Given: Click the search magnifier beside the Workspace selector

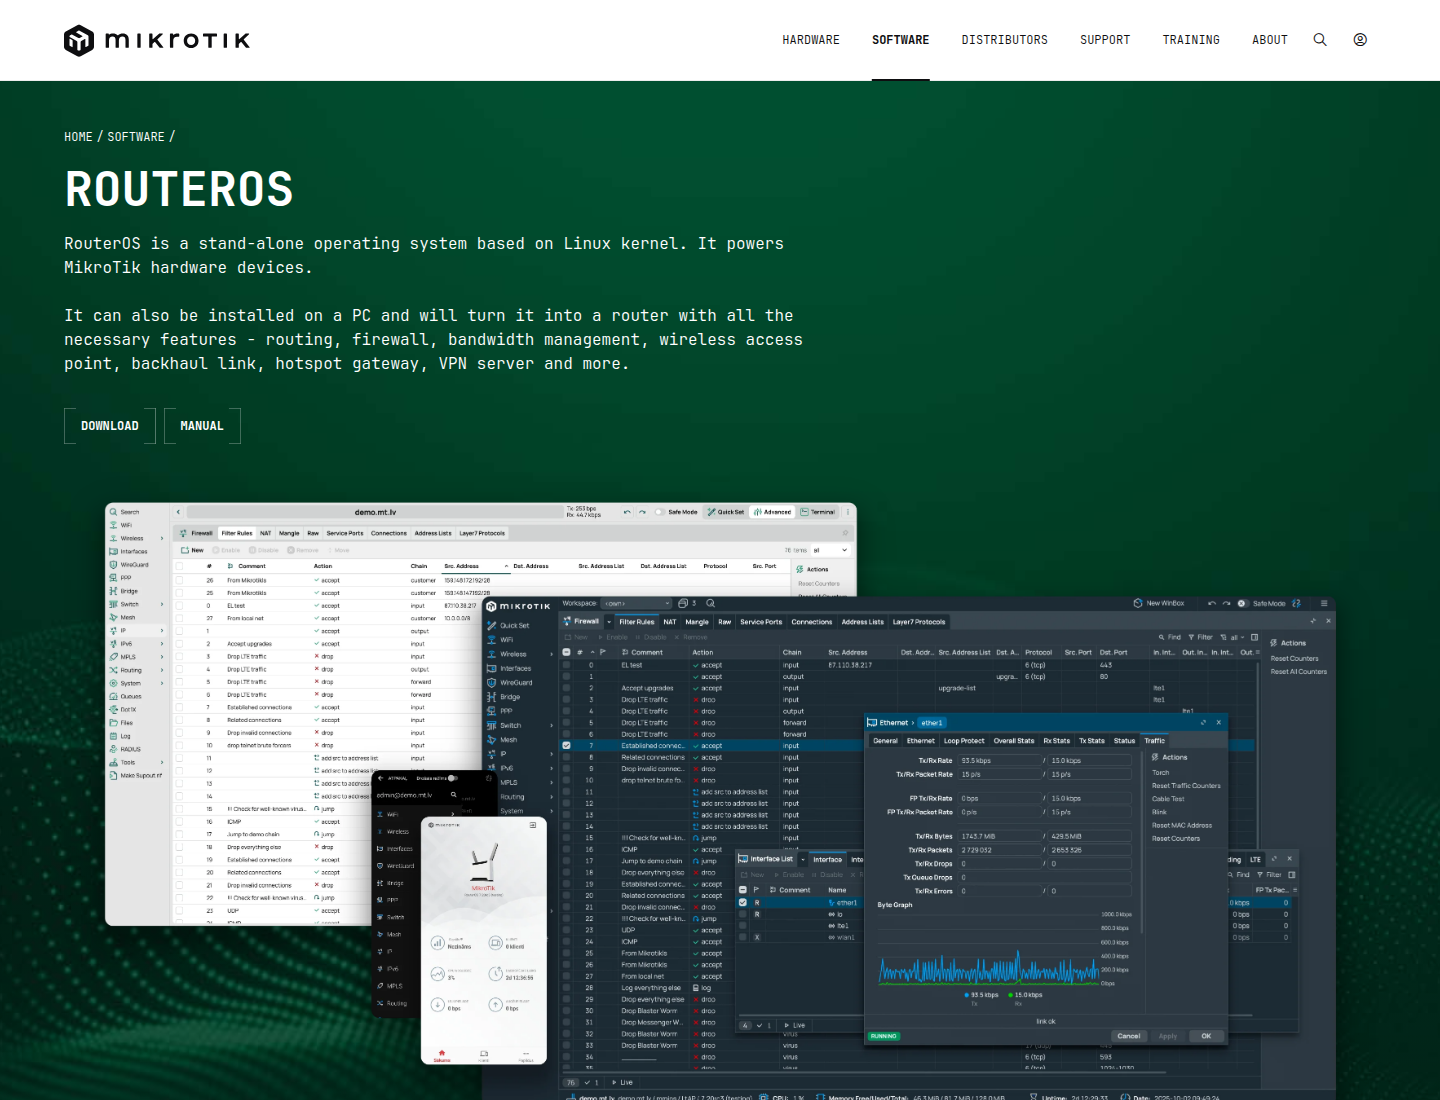Looking at the screenshot, I should pos(710,603).
